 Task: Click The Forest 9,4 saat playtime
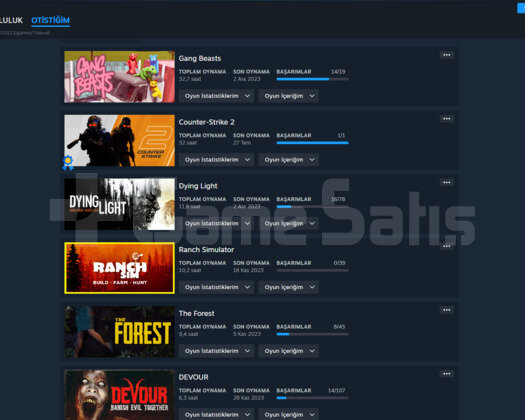pyautogui.click(x=188, y=334)
